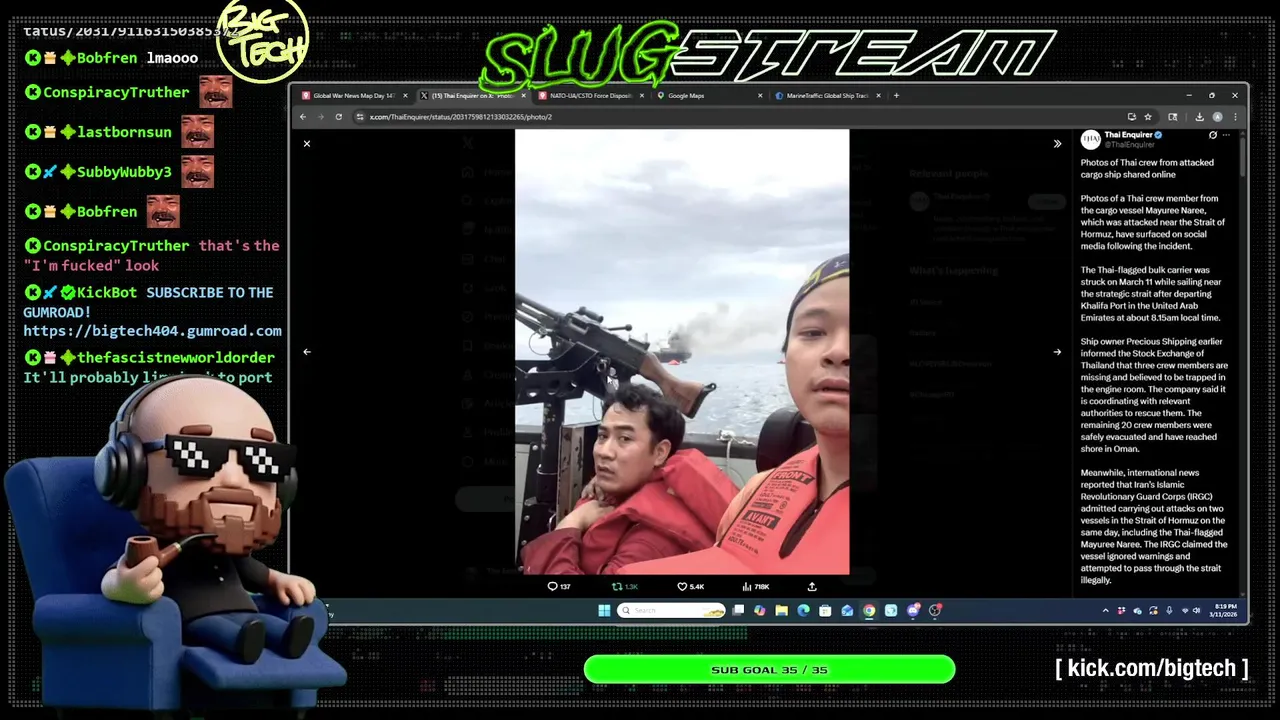The width and height of the screenshot is (1280, 720).
Task: Collapse the tweet sidebar with double chevron
Action: (x=1057, y=144)
